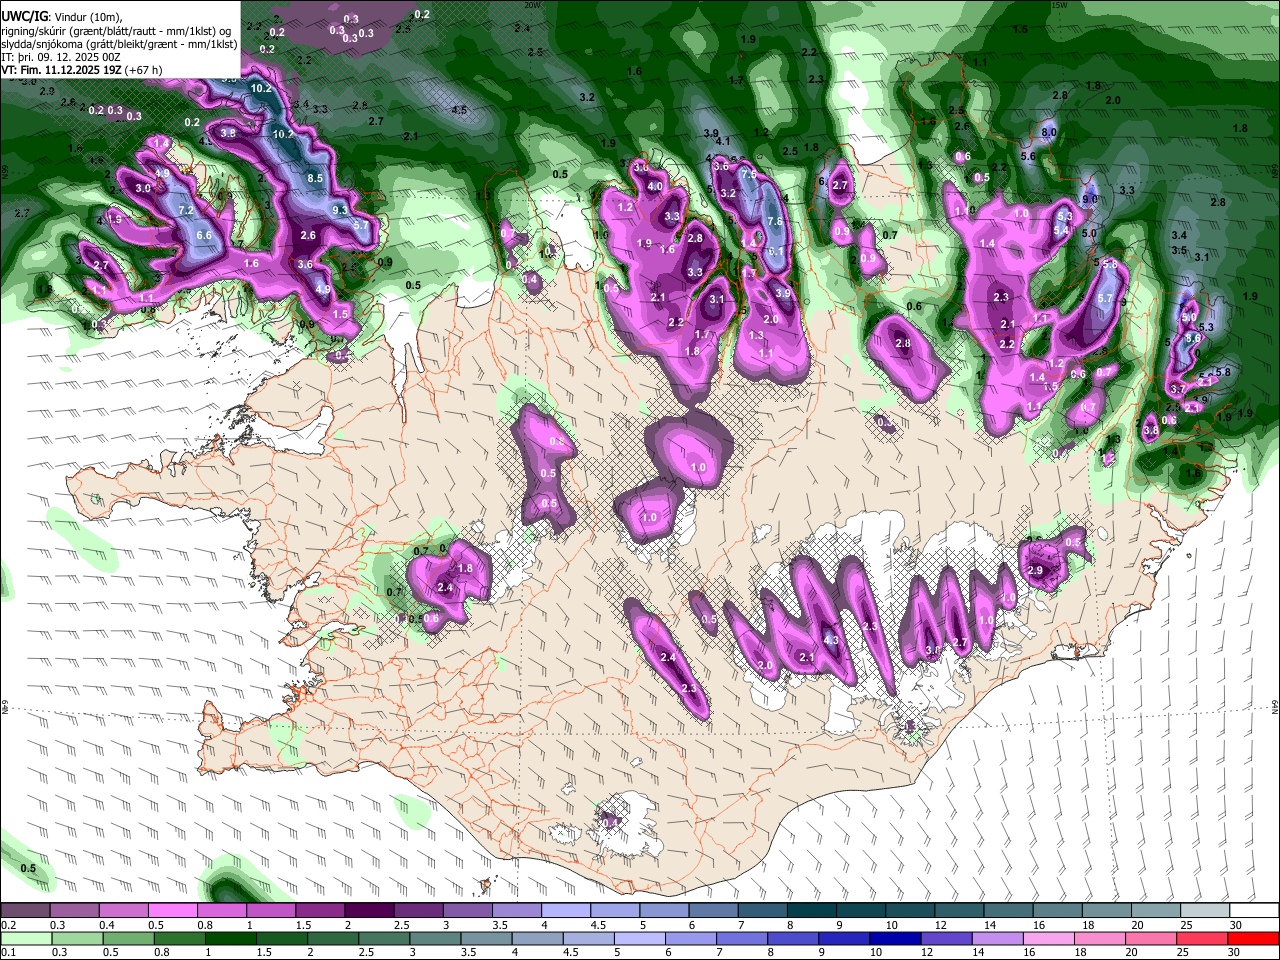Image resolution: width=1280 pixels, height=960 pixels.
Task: Click the 4.3 value on the glacier
Action: pyautogui.click(x=830, y=640)
